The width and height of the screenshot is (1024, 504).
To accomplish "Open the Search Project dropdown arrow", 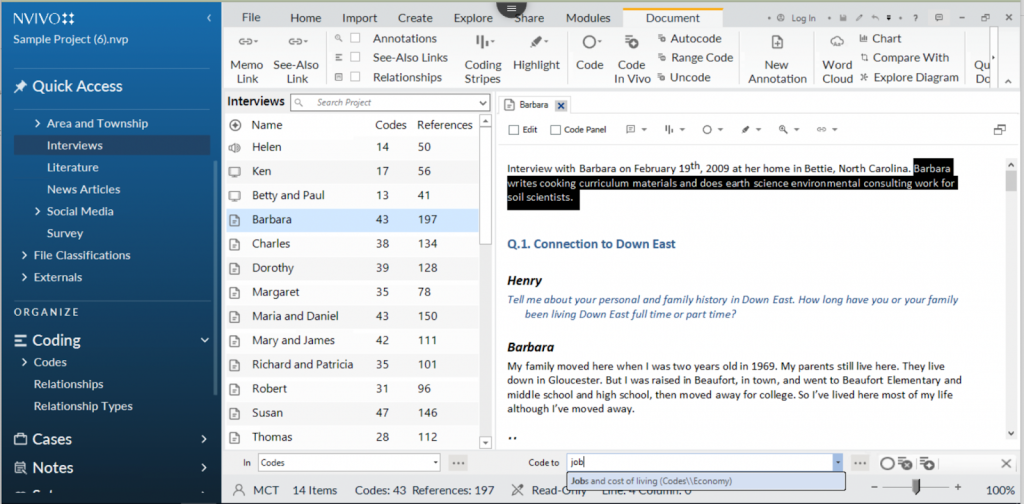I will pyautogui.click(x=483, y=102).
